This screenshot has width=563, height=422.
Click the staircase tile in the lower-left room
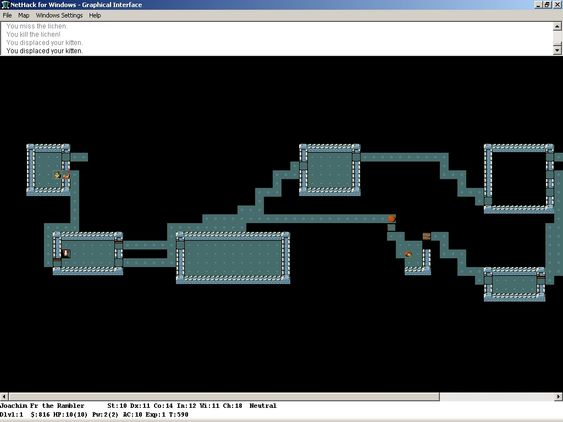[x=66, y=254]
